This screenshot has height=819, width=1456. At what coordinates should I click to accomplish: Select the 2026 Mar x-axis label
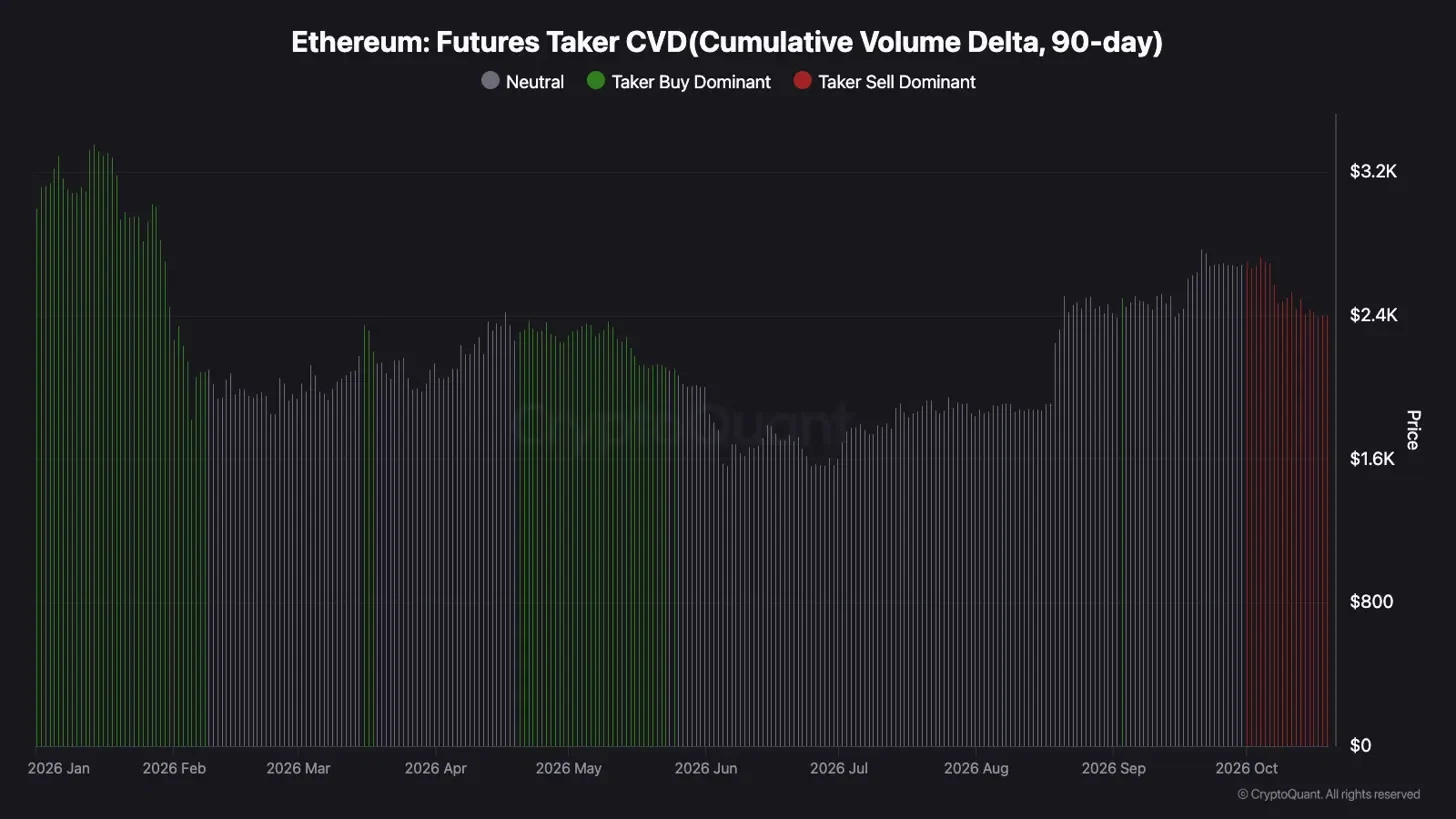[298, 768]
